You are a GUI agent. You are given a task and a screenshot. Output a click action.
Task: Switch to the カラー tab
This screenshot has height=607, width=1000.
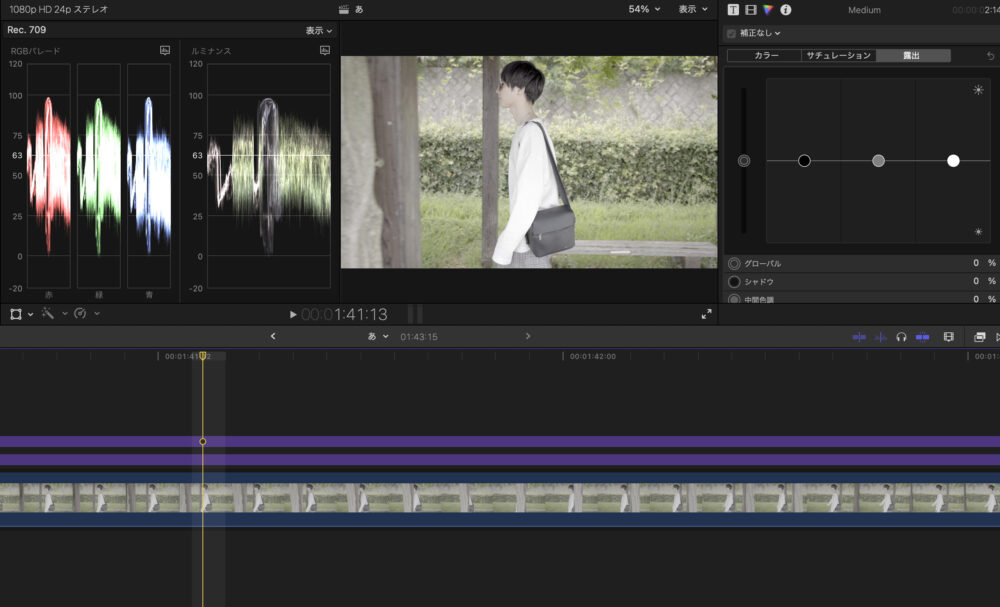coord(766,56)
